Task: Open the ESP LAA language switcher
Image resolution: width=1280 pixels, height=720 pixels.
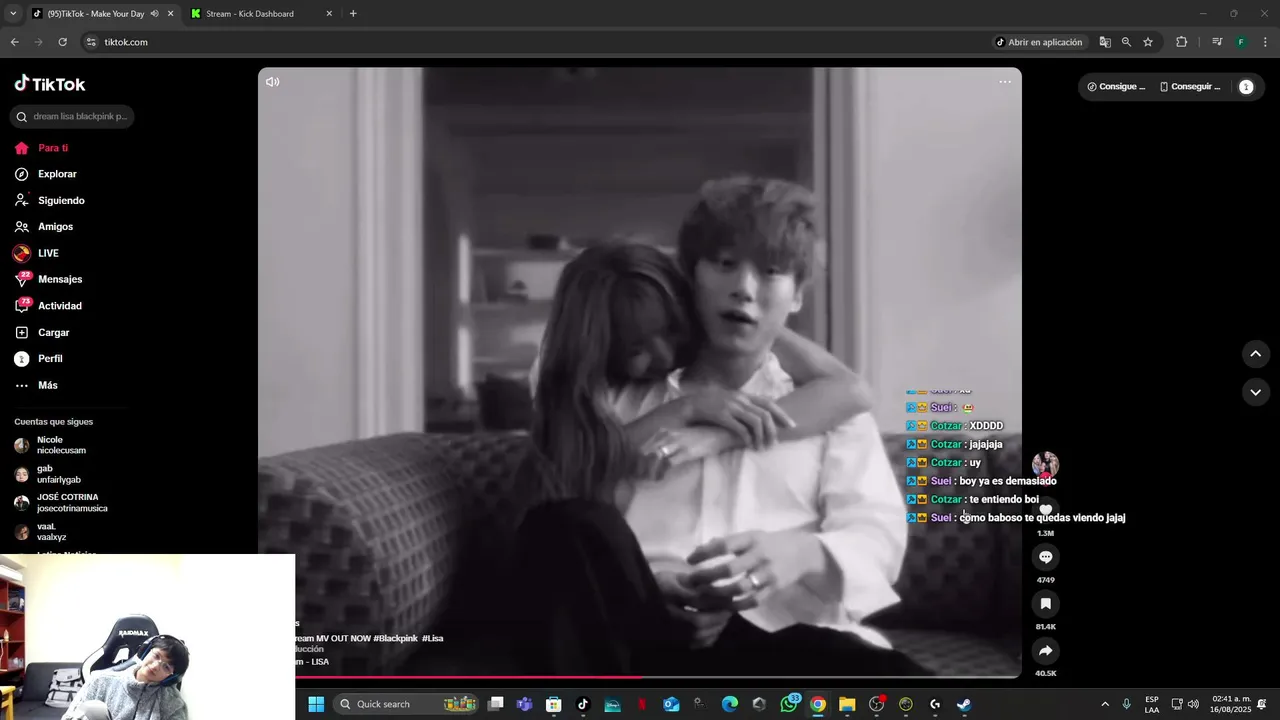Action: click(1152, 704)
